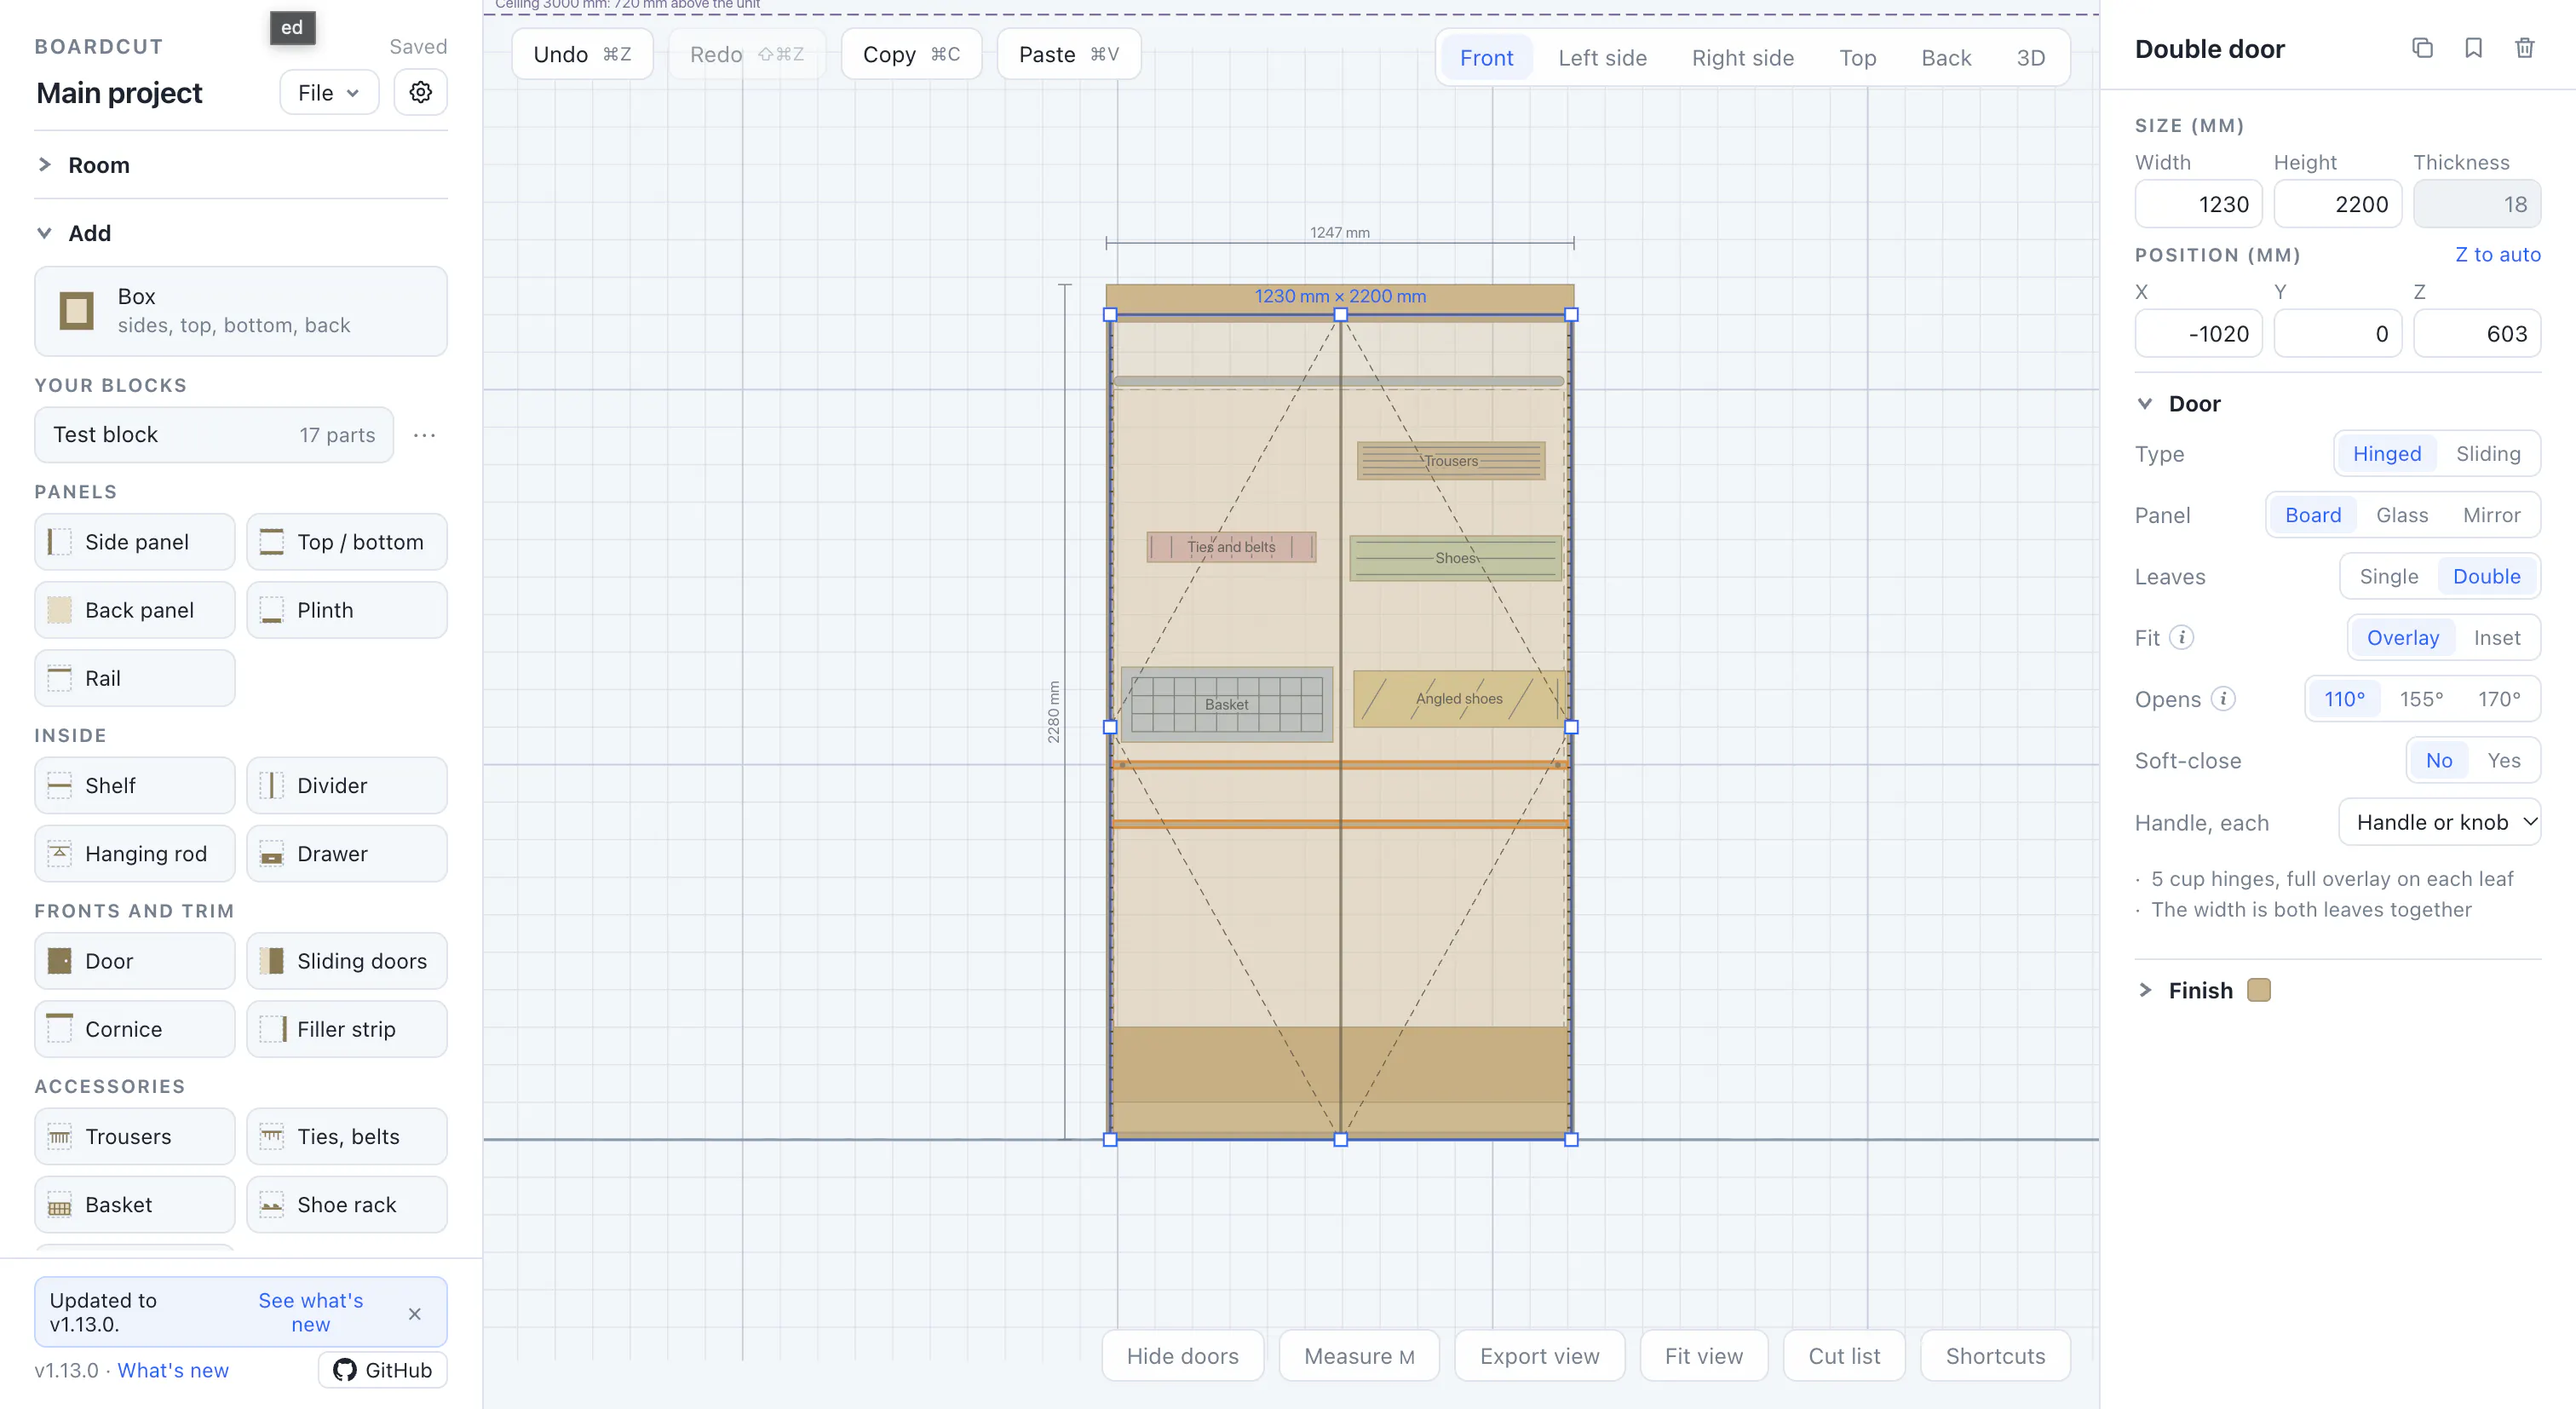This screenshot has height=1409, width=2576.
Task: Add a Cornice trim
Action: [135, 1029]
